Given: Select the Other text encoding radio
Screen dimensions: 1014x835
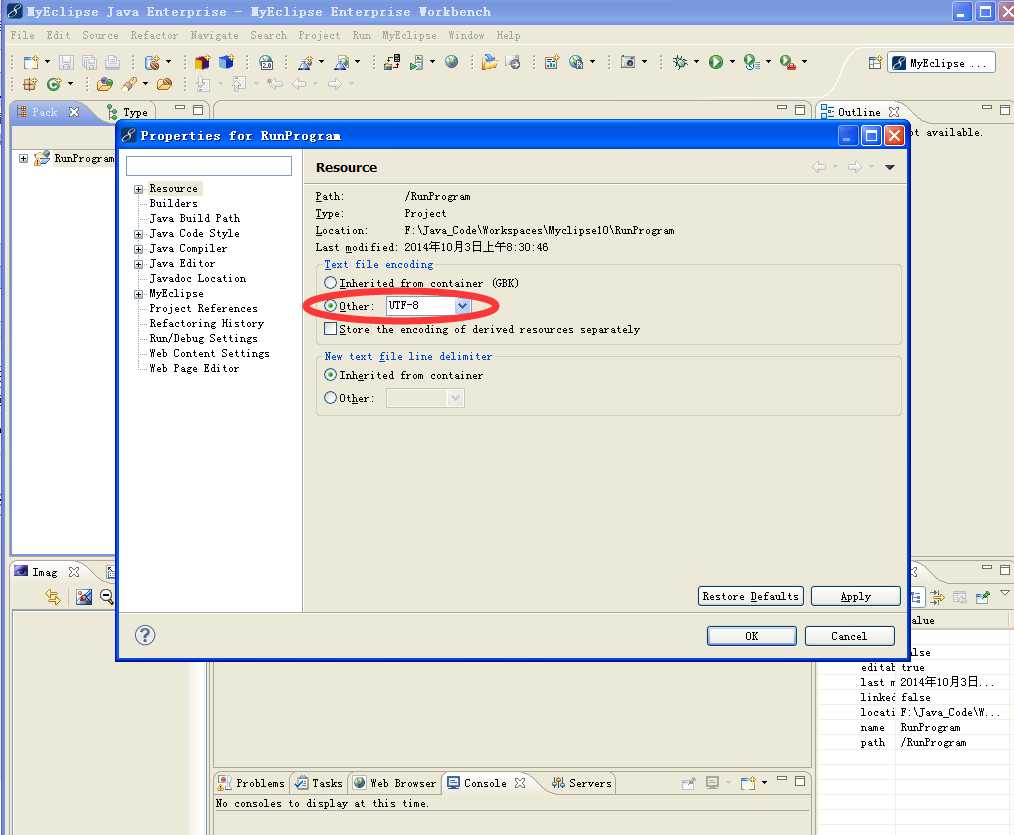Looking at the screenshot, I should tap(330, 305).
